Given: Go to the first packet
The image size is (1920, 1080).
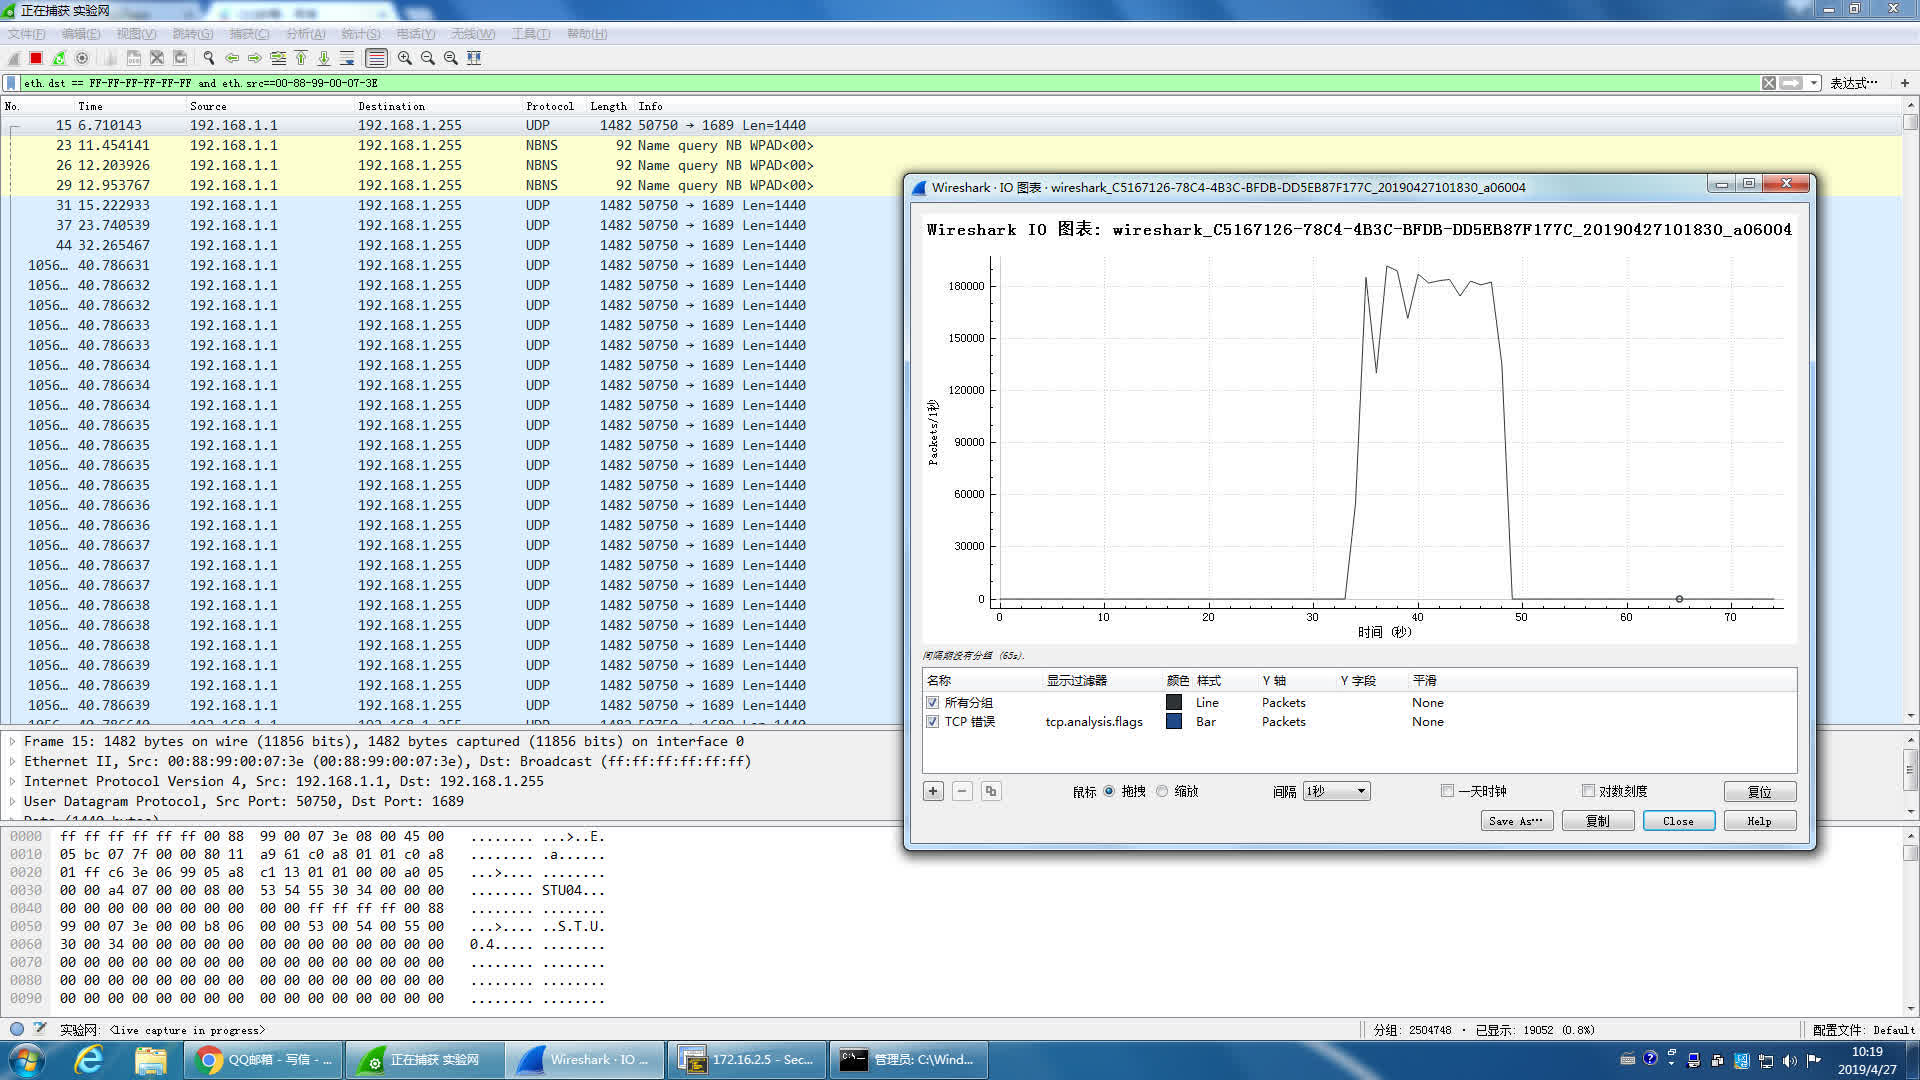Looking at the screenshot, I should pos(301,58).
